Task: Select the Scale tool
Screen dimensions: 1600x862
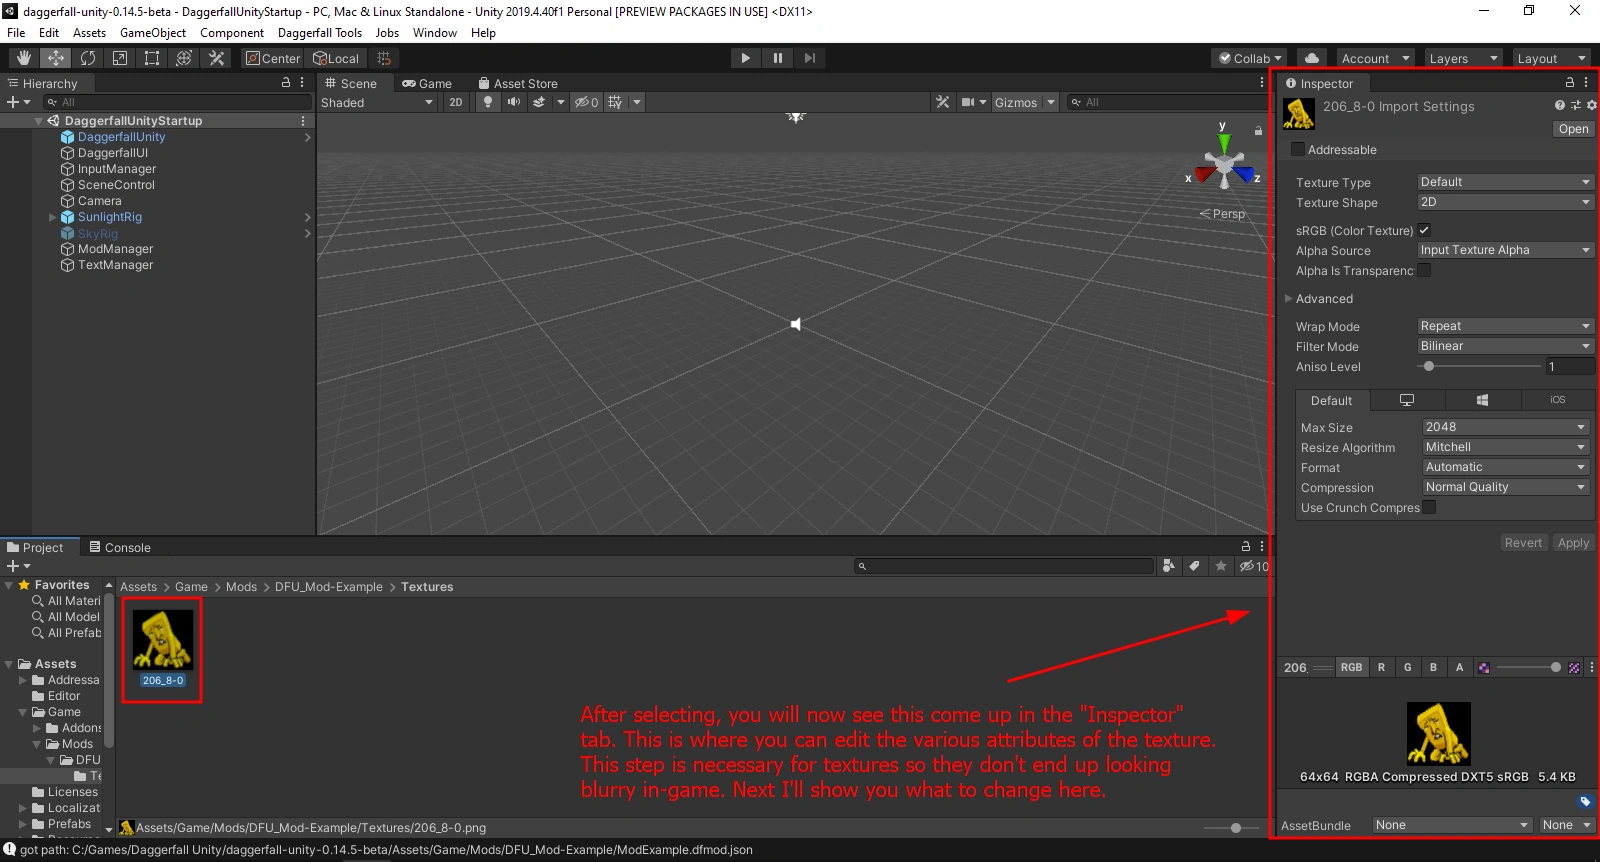Action: (120, 58)
